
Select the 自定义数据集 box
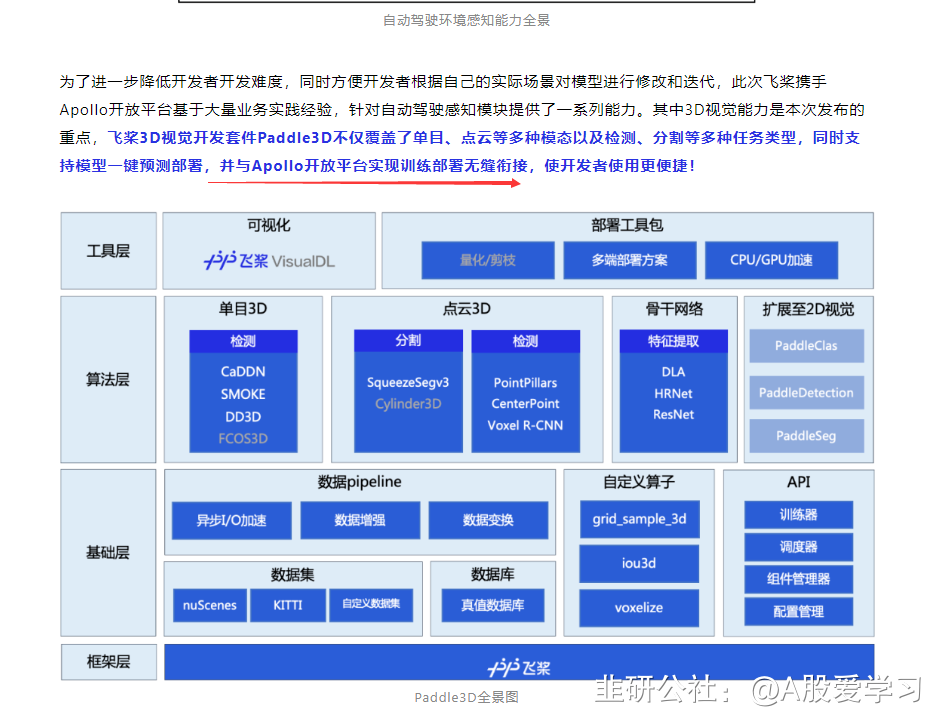click(x=371, y=604)
